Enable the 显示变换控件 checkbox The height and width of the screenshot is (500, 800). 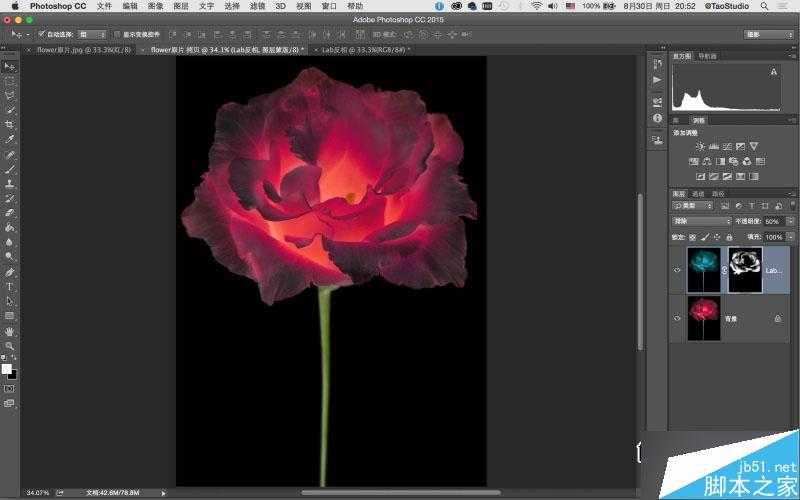point(117,34)
